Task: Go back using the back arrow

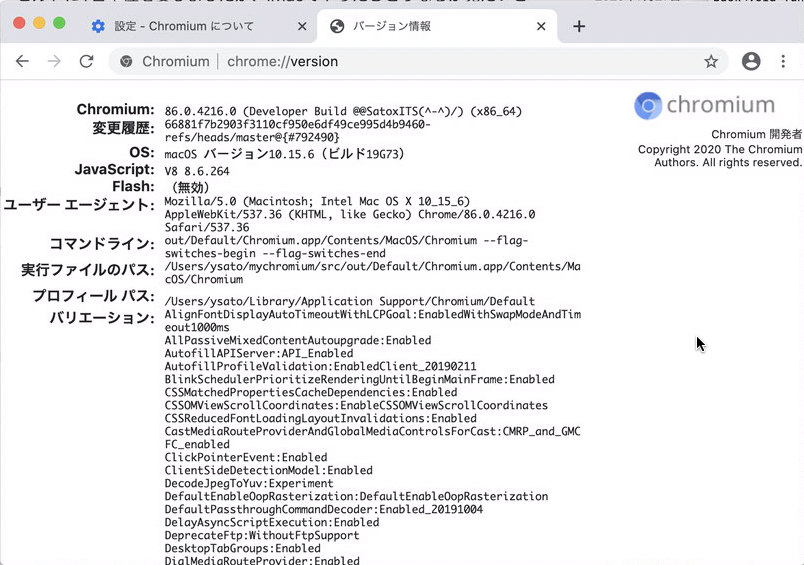Action: [22, 61]
